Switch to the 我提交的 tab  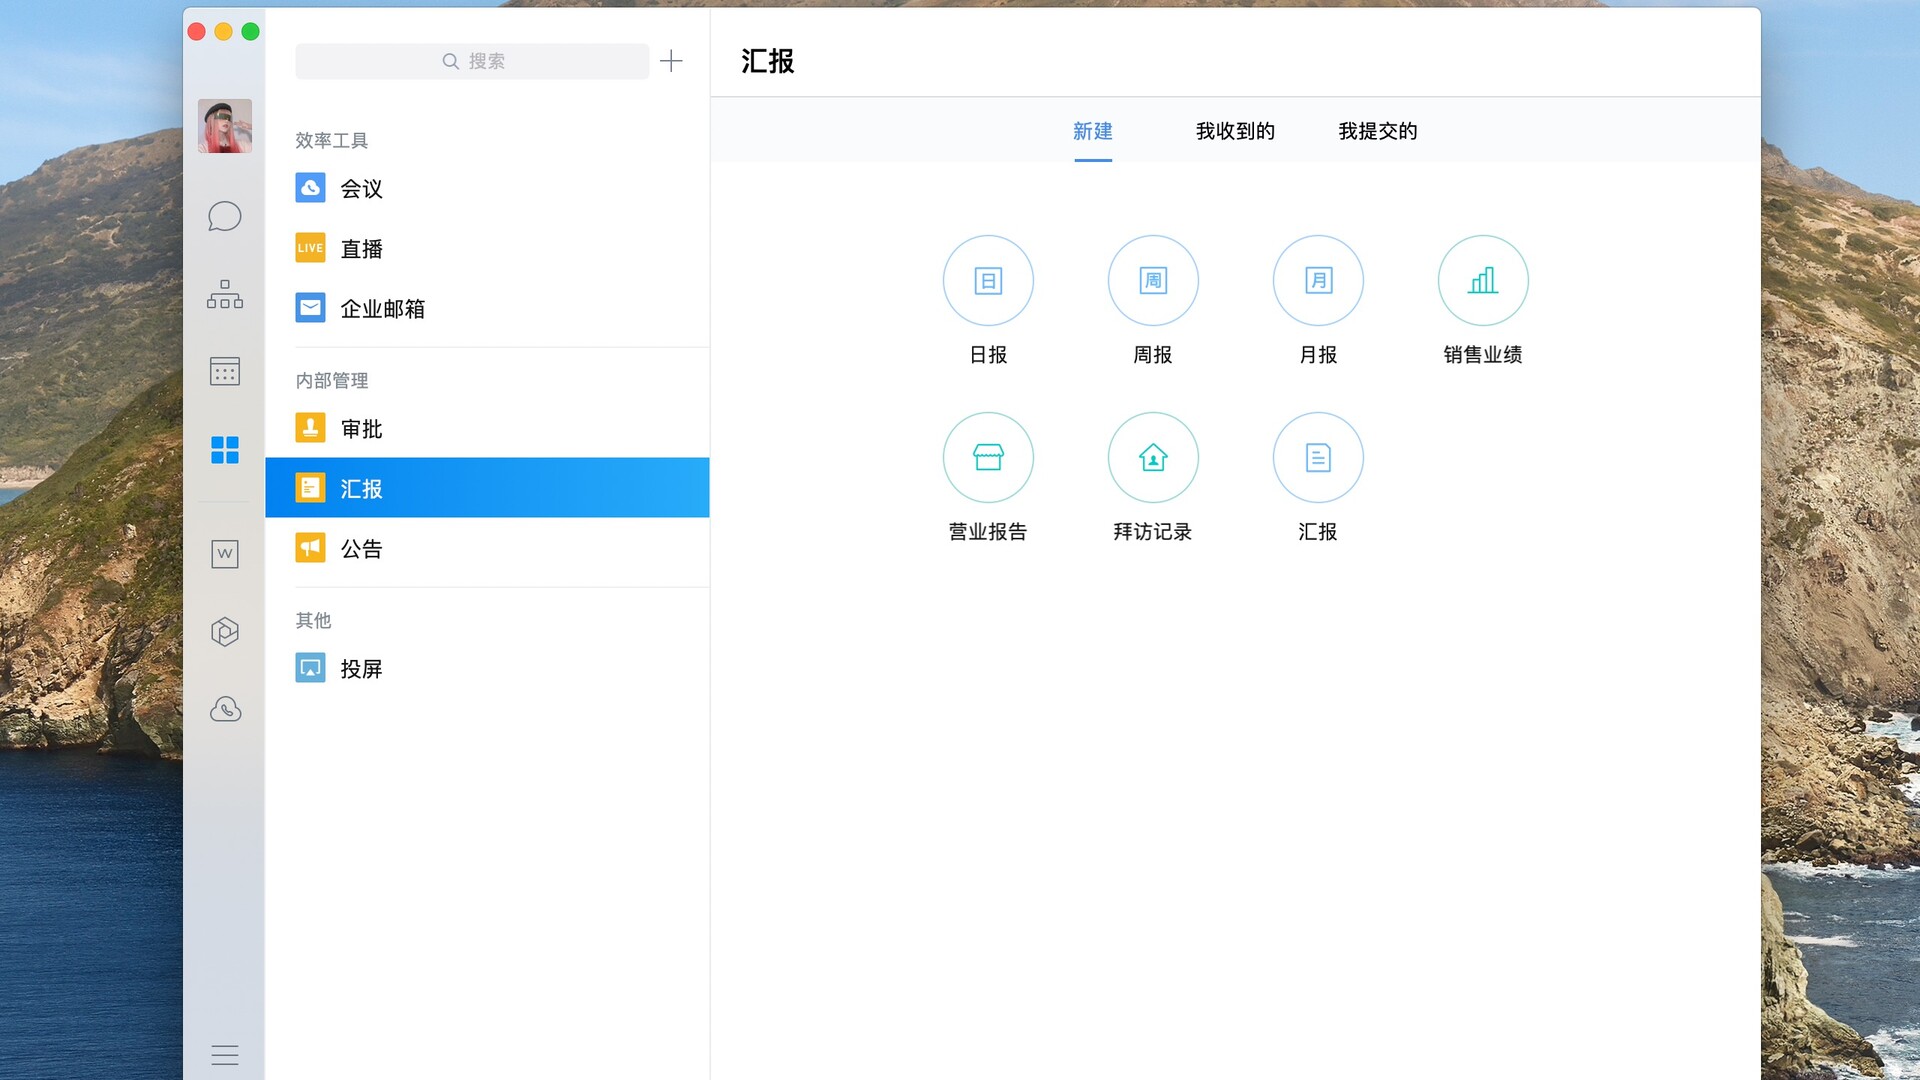coord(1377,131)
